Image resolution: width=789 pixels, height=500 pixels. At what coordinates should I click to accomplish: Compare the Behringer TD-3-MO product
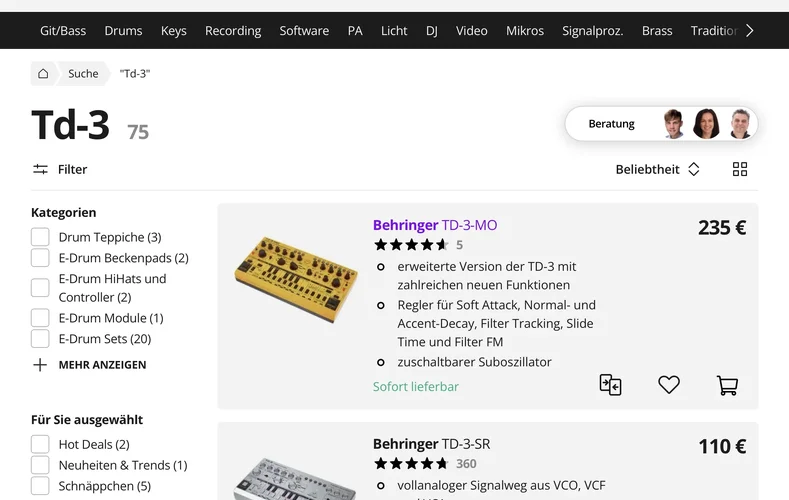(610, 385)
